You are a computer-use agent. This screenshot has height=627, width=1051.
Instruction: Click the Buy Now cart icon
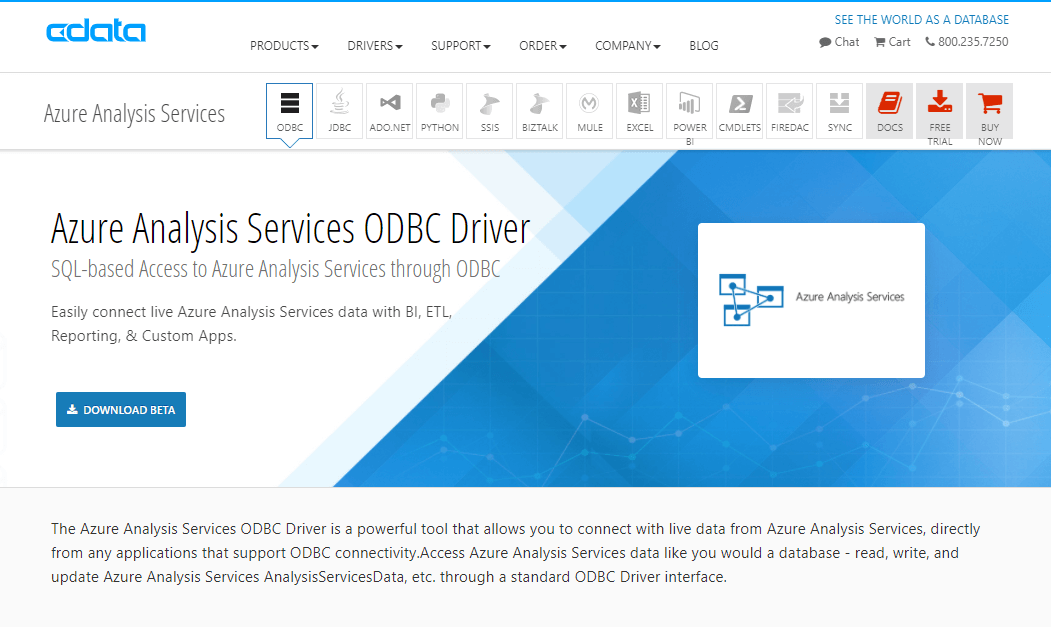989,111
